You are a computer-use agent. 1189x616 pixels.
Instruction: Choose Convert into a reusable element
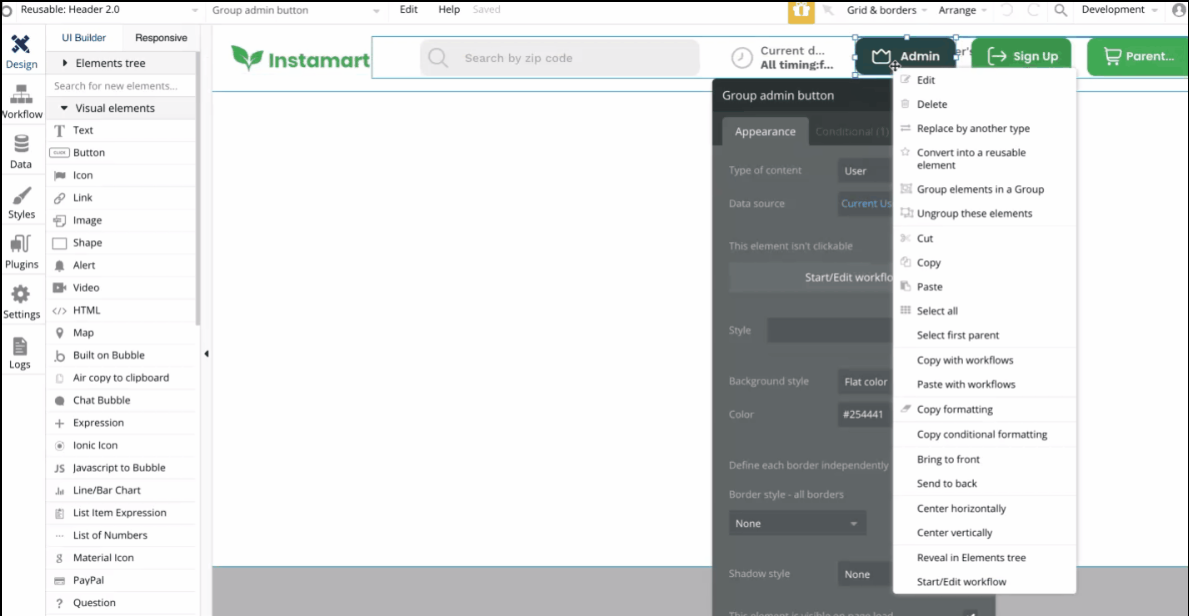click(984, 159)
